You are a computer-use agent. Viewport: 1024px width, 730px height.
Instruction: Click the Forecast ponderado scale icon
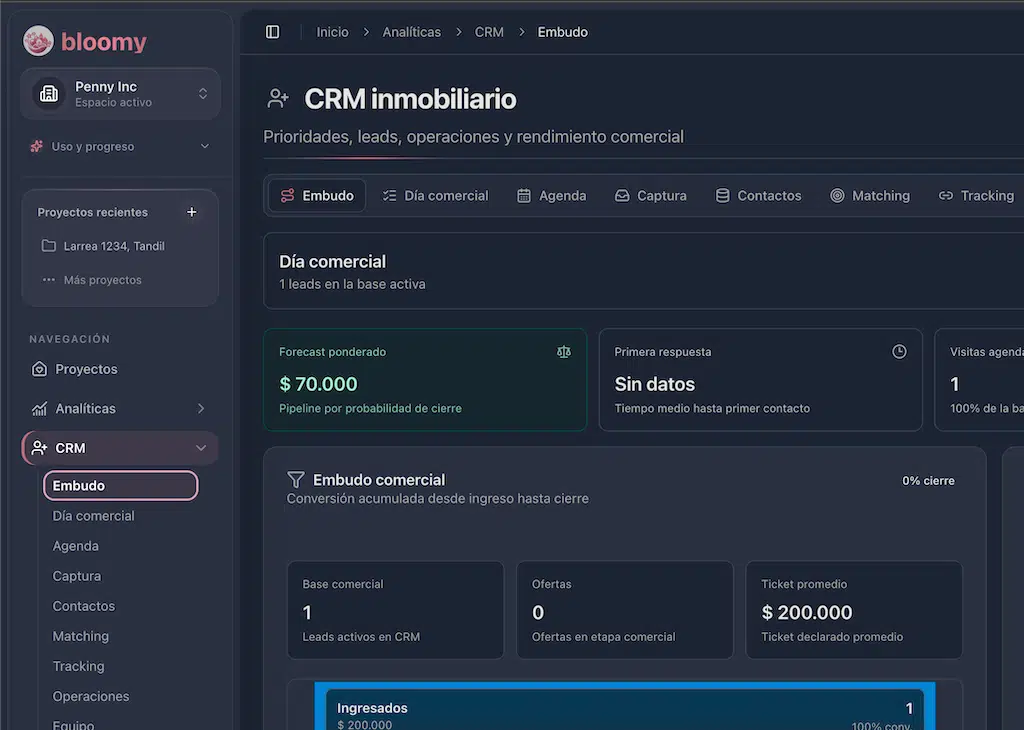click(x=564, y=352)
